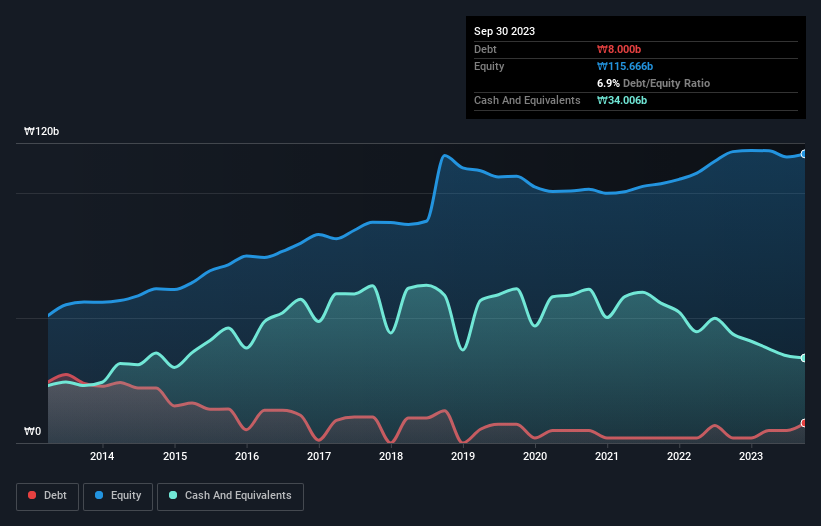Click the 6.9% Debt/Equity Ratio text

[x=653, y=83]
